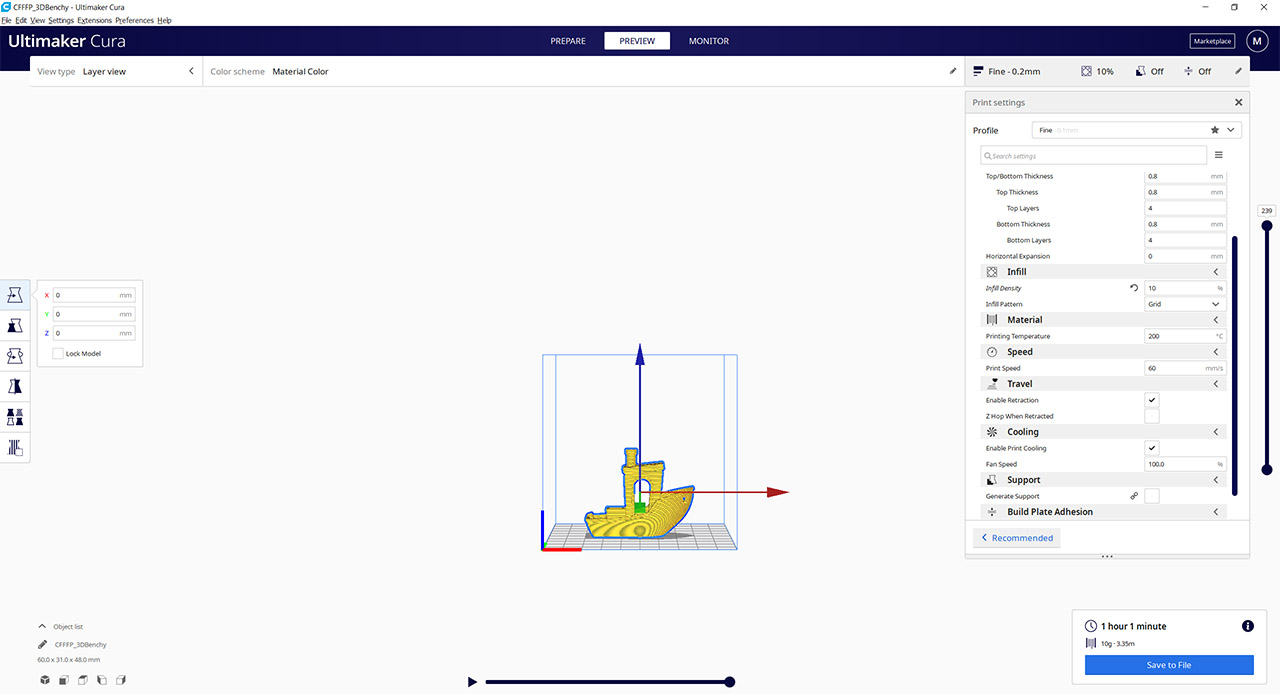Select the Move tool icon
1280x694 pixels.
click(x=15, y=295)
